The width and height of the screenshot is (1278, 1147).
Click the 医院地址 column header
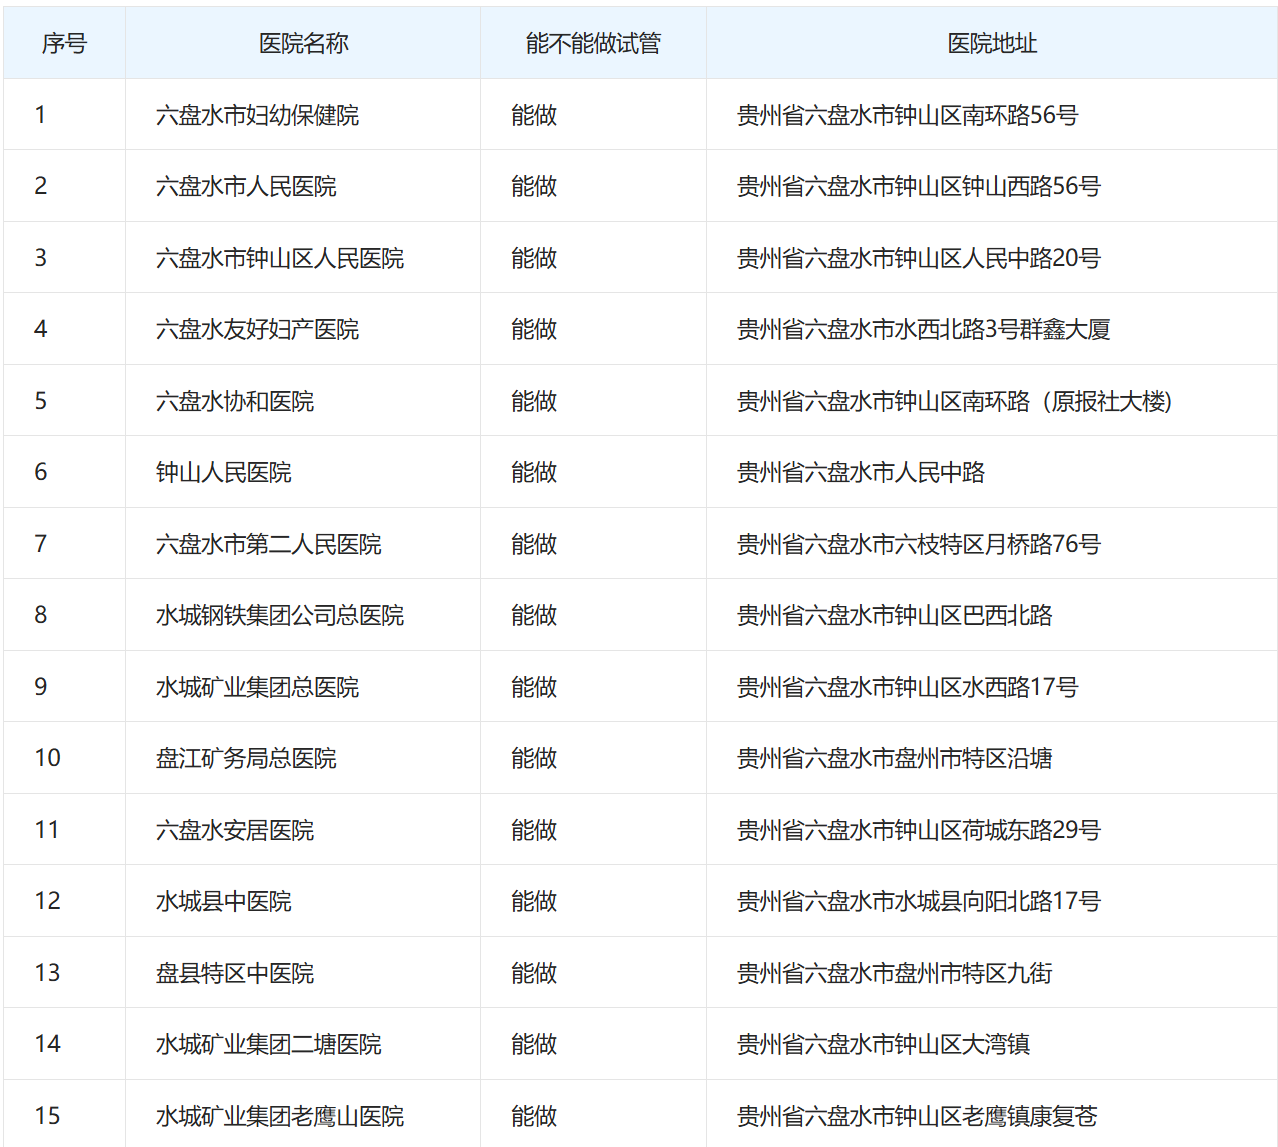point(991,43)
